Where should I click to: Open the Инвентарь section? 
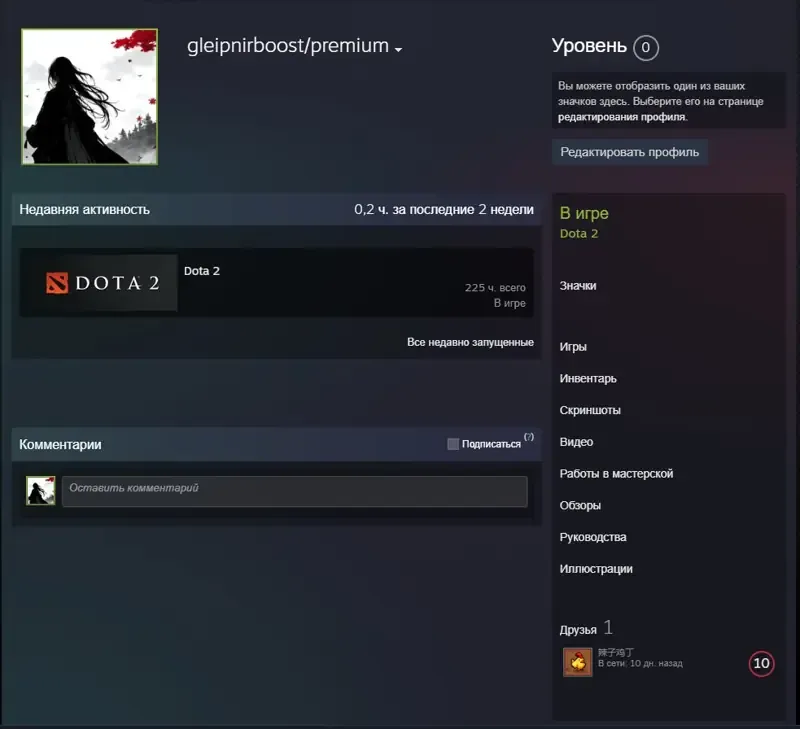pyautogui.click(x=588, y=379)
